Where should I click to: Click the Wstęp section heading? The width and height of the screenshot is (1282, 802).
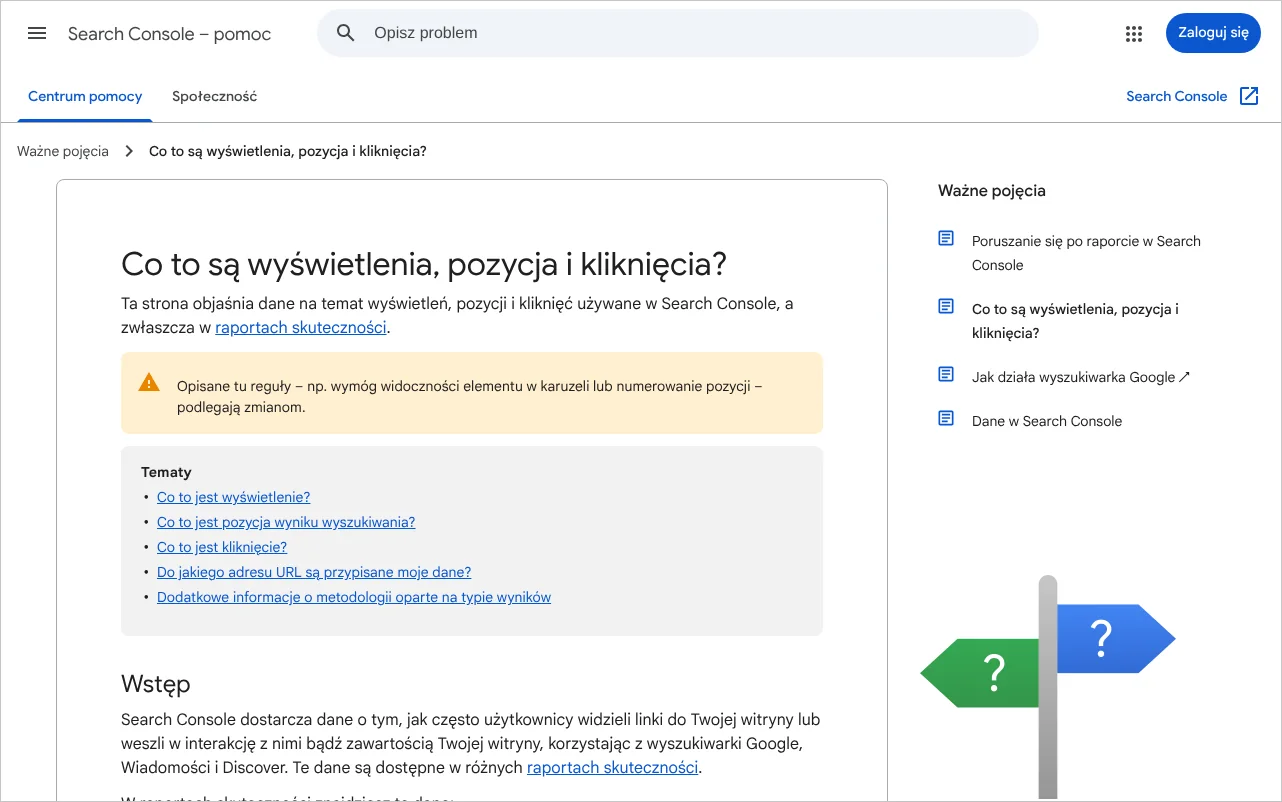pos(156,684)
